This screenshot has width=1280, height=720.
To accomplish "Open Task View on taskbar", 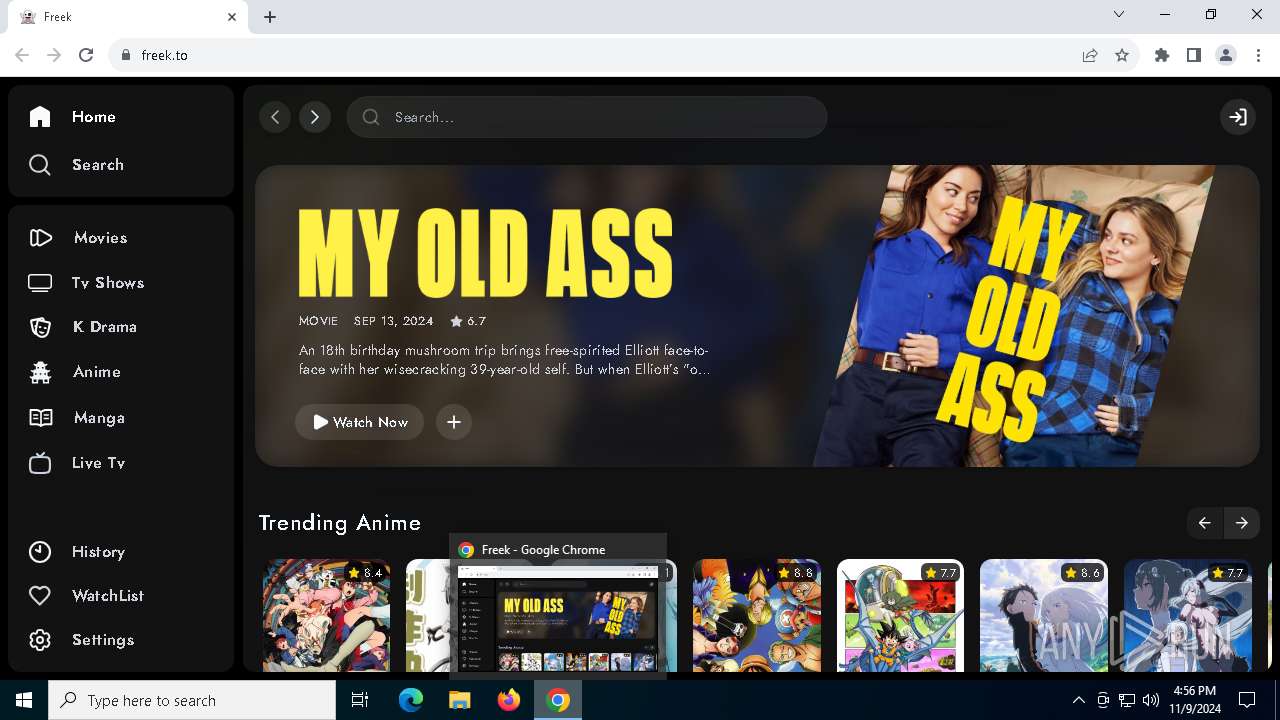I will [360, 701].
